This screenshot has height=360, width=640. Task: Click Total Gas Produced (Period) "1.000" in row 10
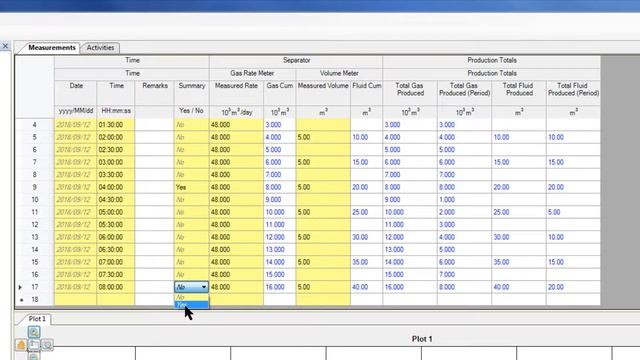coord(464,200)
